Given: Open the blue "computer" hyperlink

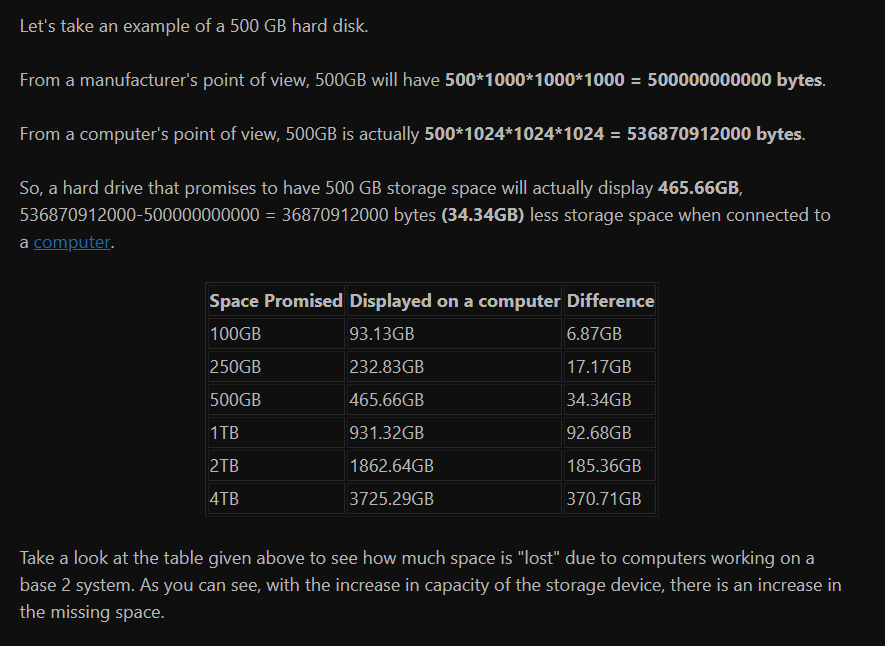Looking at the screenshot, I should point(72,242).
